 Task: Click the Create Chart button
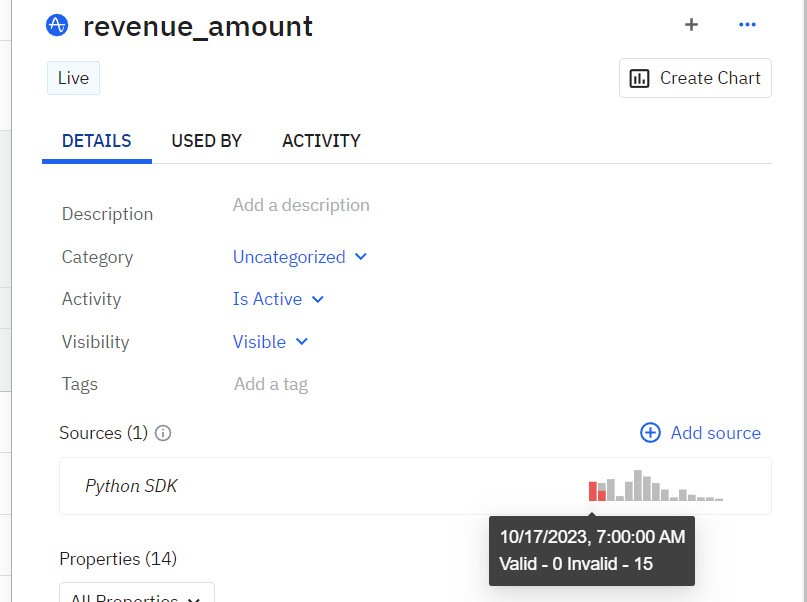[x=695, y=78]
